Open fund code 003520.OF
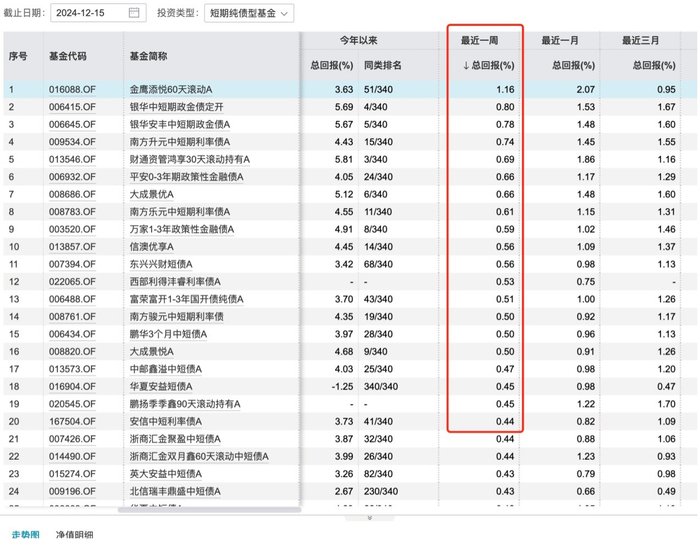Viewport: 700px width, 540px height. pyautogui.click(x=72, y=229)
